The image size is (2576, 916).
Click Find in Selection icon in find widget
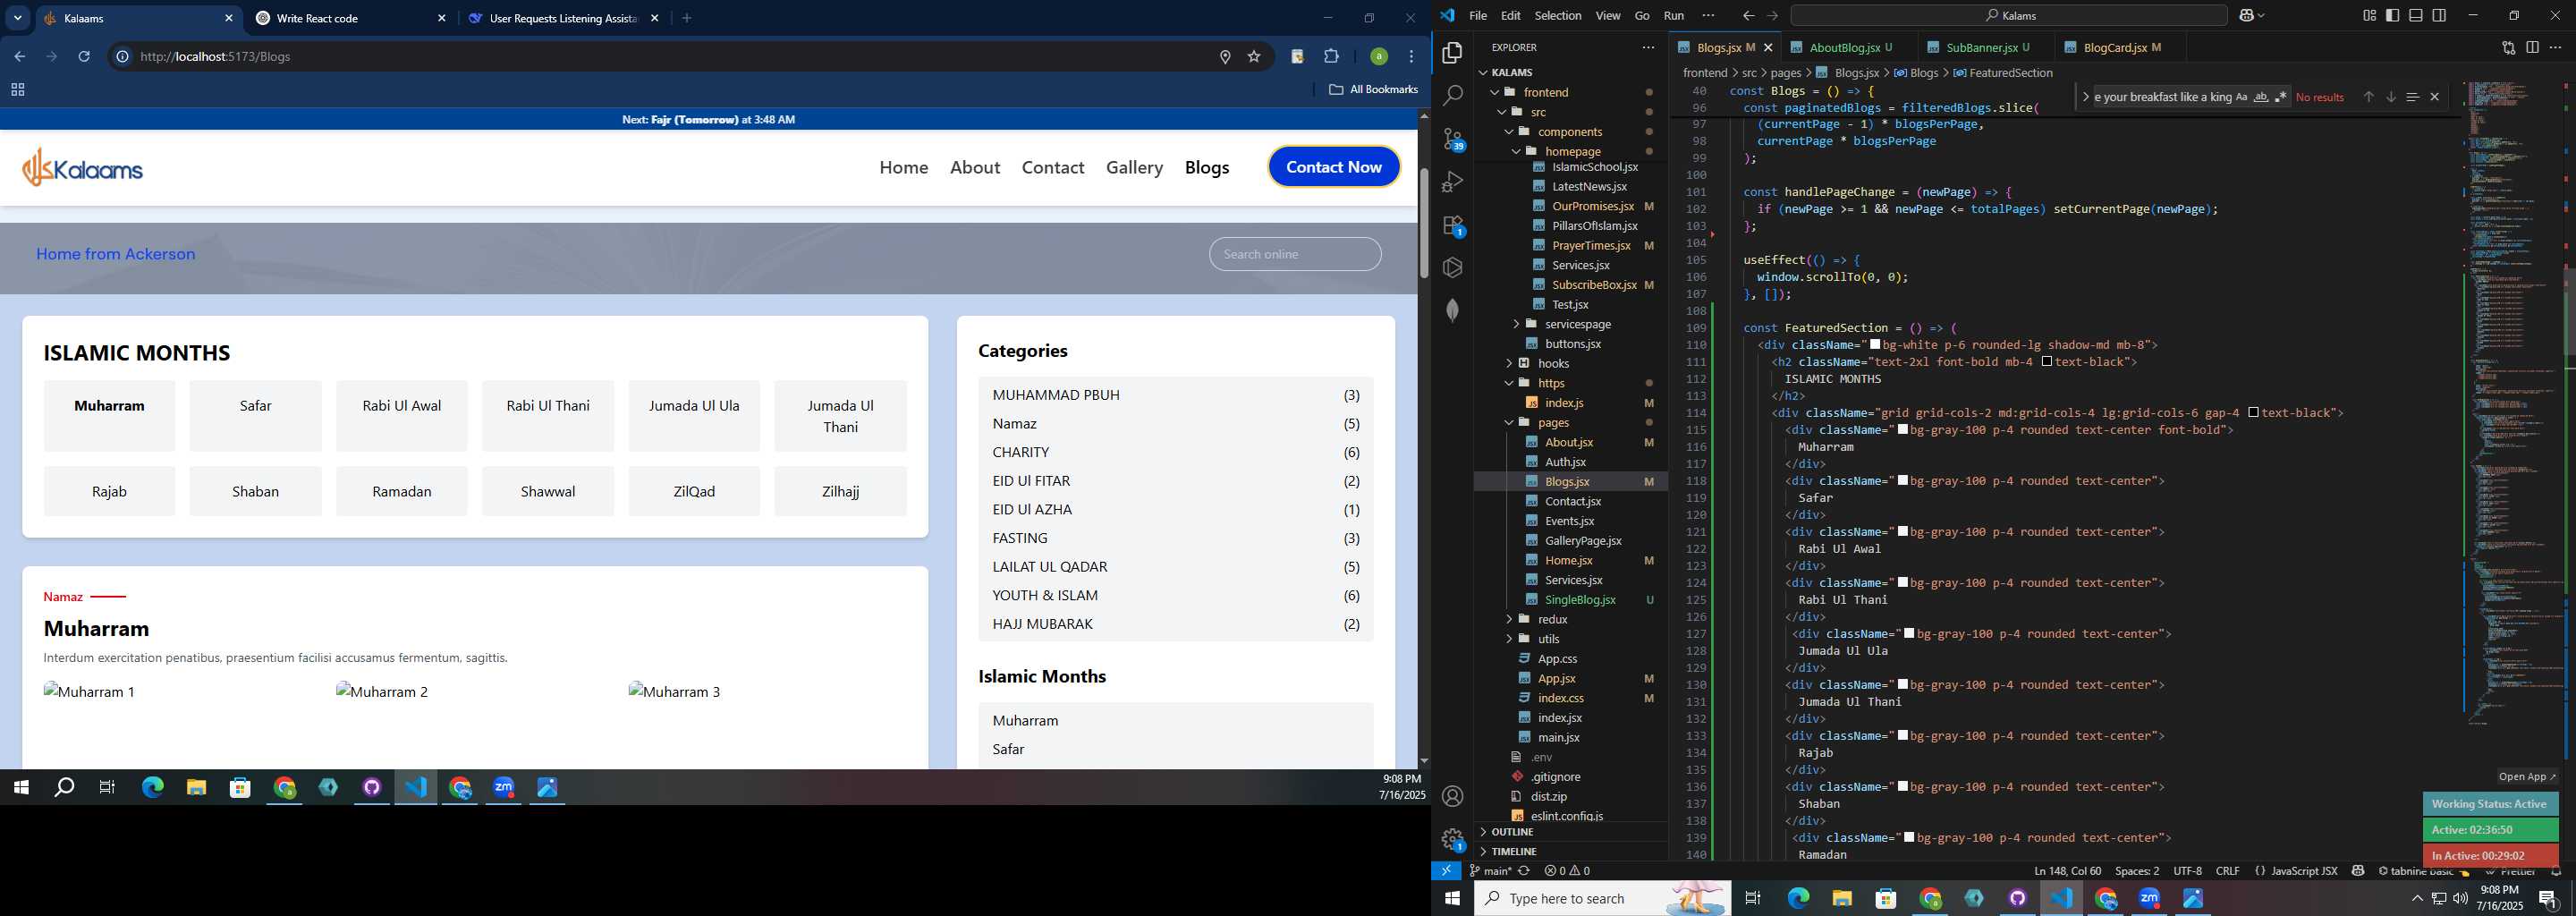coord(2412,97)
